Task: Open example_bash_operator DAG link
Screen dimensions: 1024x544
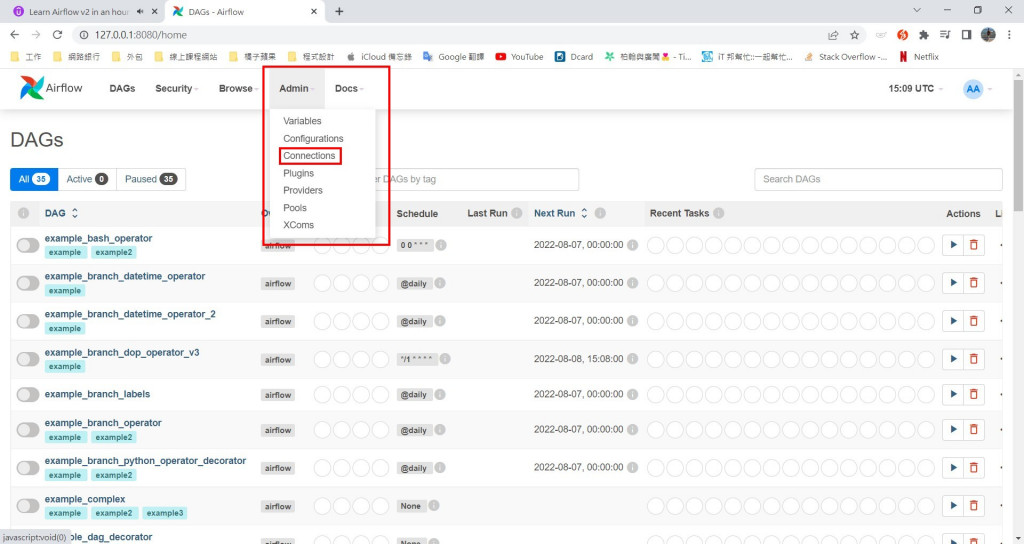Action: tap(98, 238)
